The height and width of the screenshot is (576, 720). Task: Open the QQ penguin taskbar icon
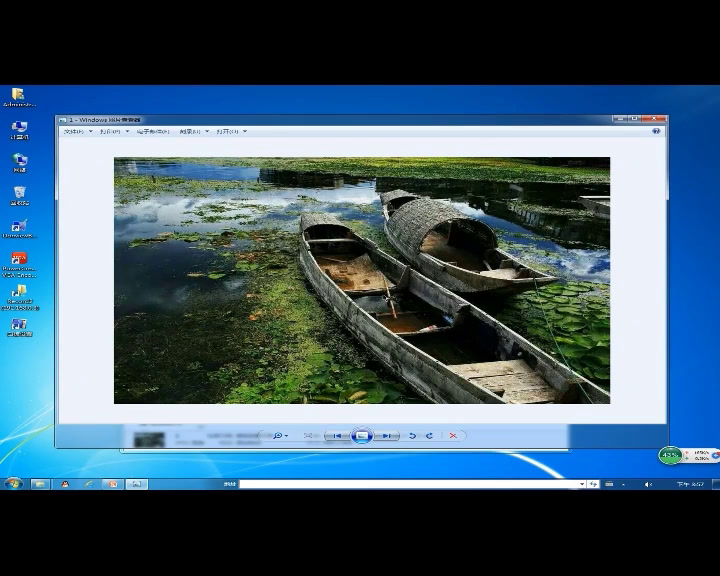click(x=65, y=484)
